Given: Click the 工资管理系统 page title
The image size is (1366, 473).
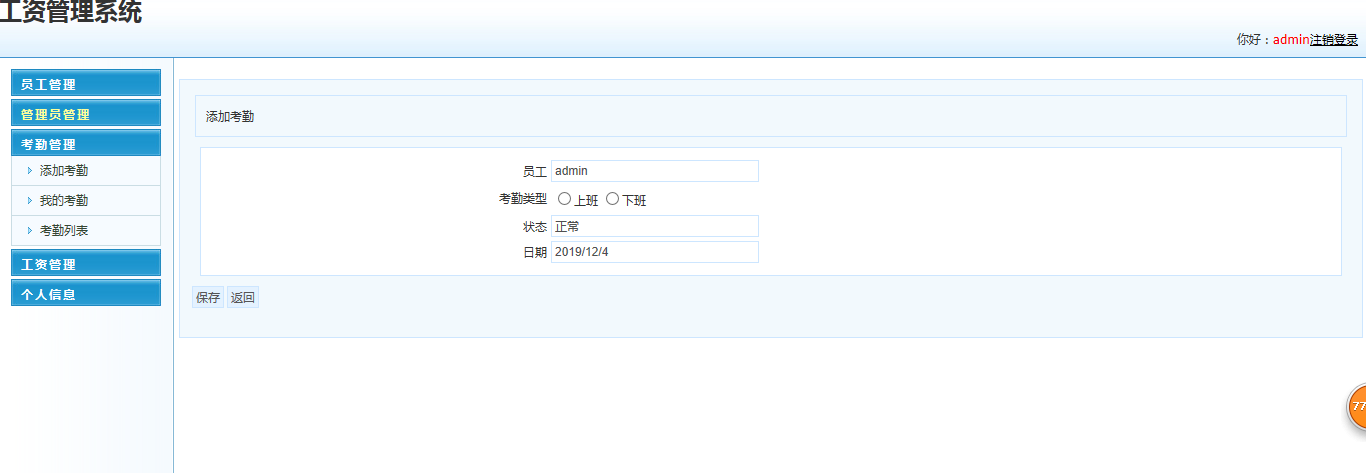Looking at the screenshot, I should pyautogui.click(x=70, y=12).
